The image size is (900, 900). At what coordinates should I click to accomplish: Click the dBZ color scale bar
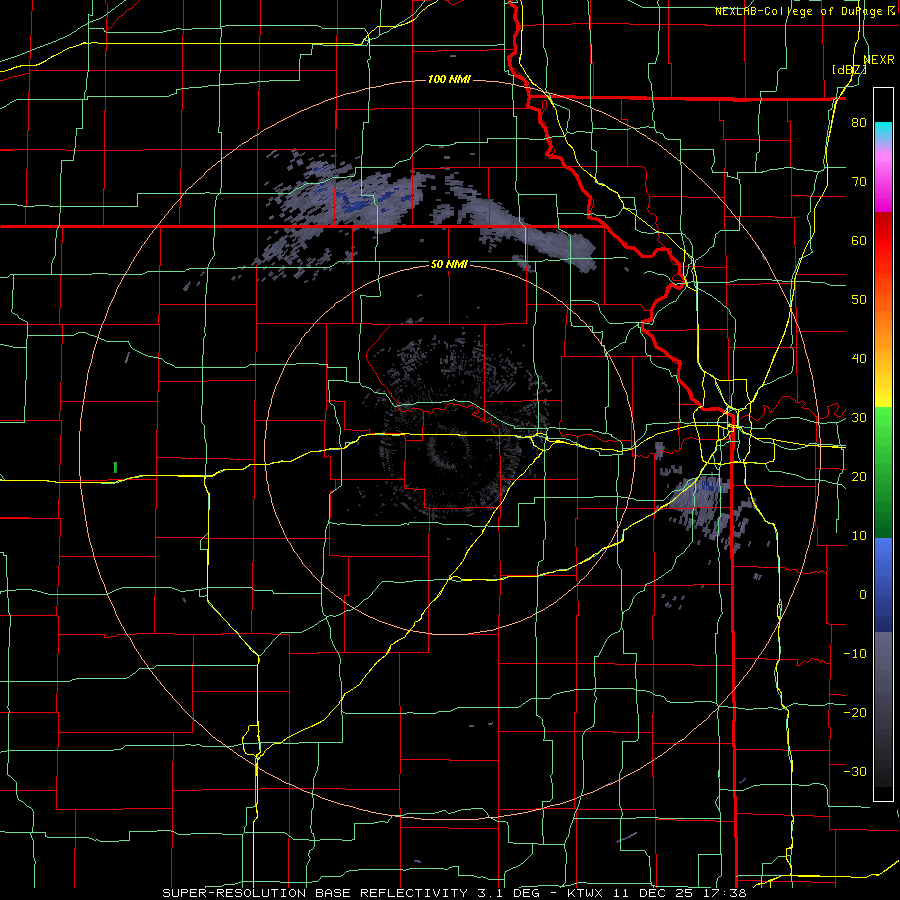883,444
